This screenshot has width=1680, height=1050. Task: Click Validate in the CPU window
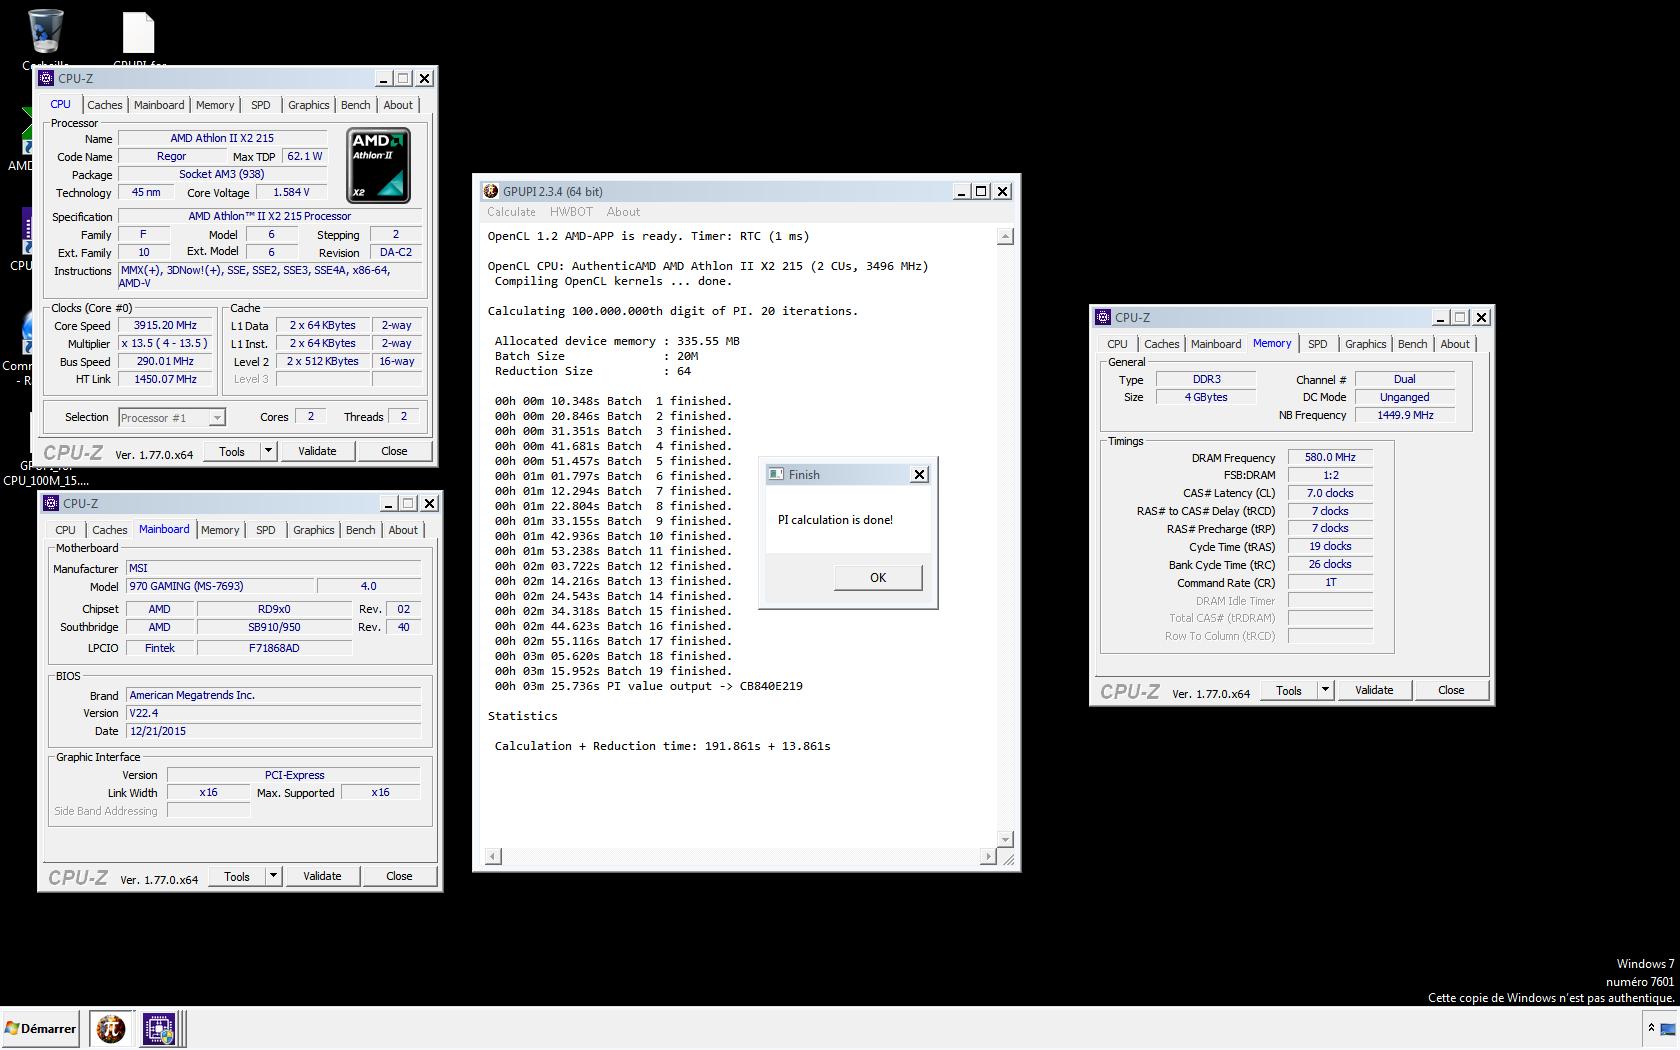(x=317, y=451)
